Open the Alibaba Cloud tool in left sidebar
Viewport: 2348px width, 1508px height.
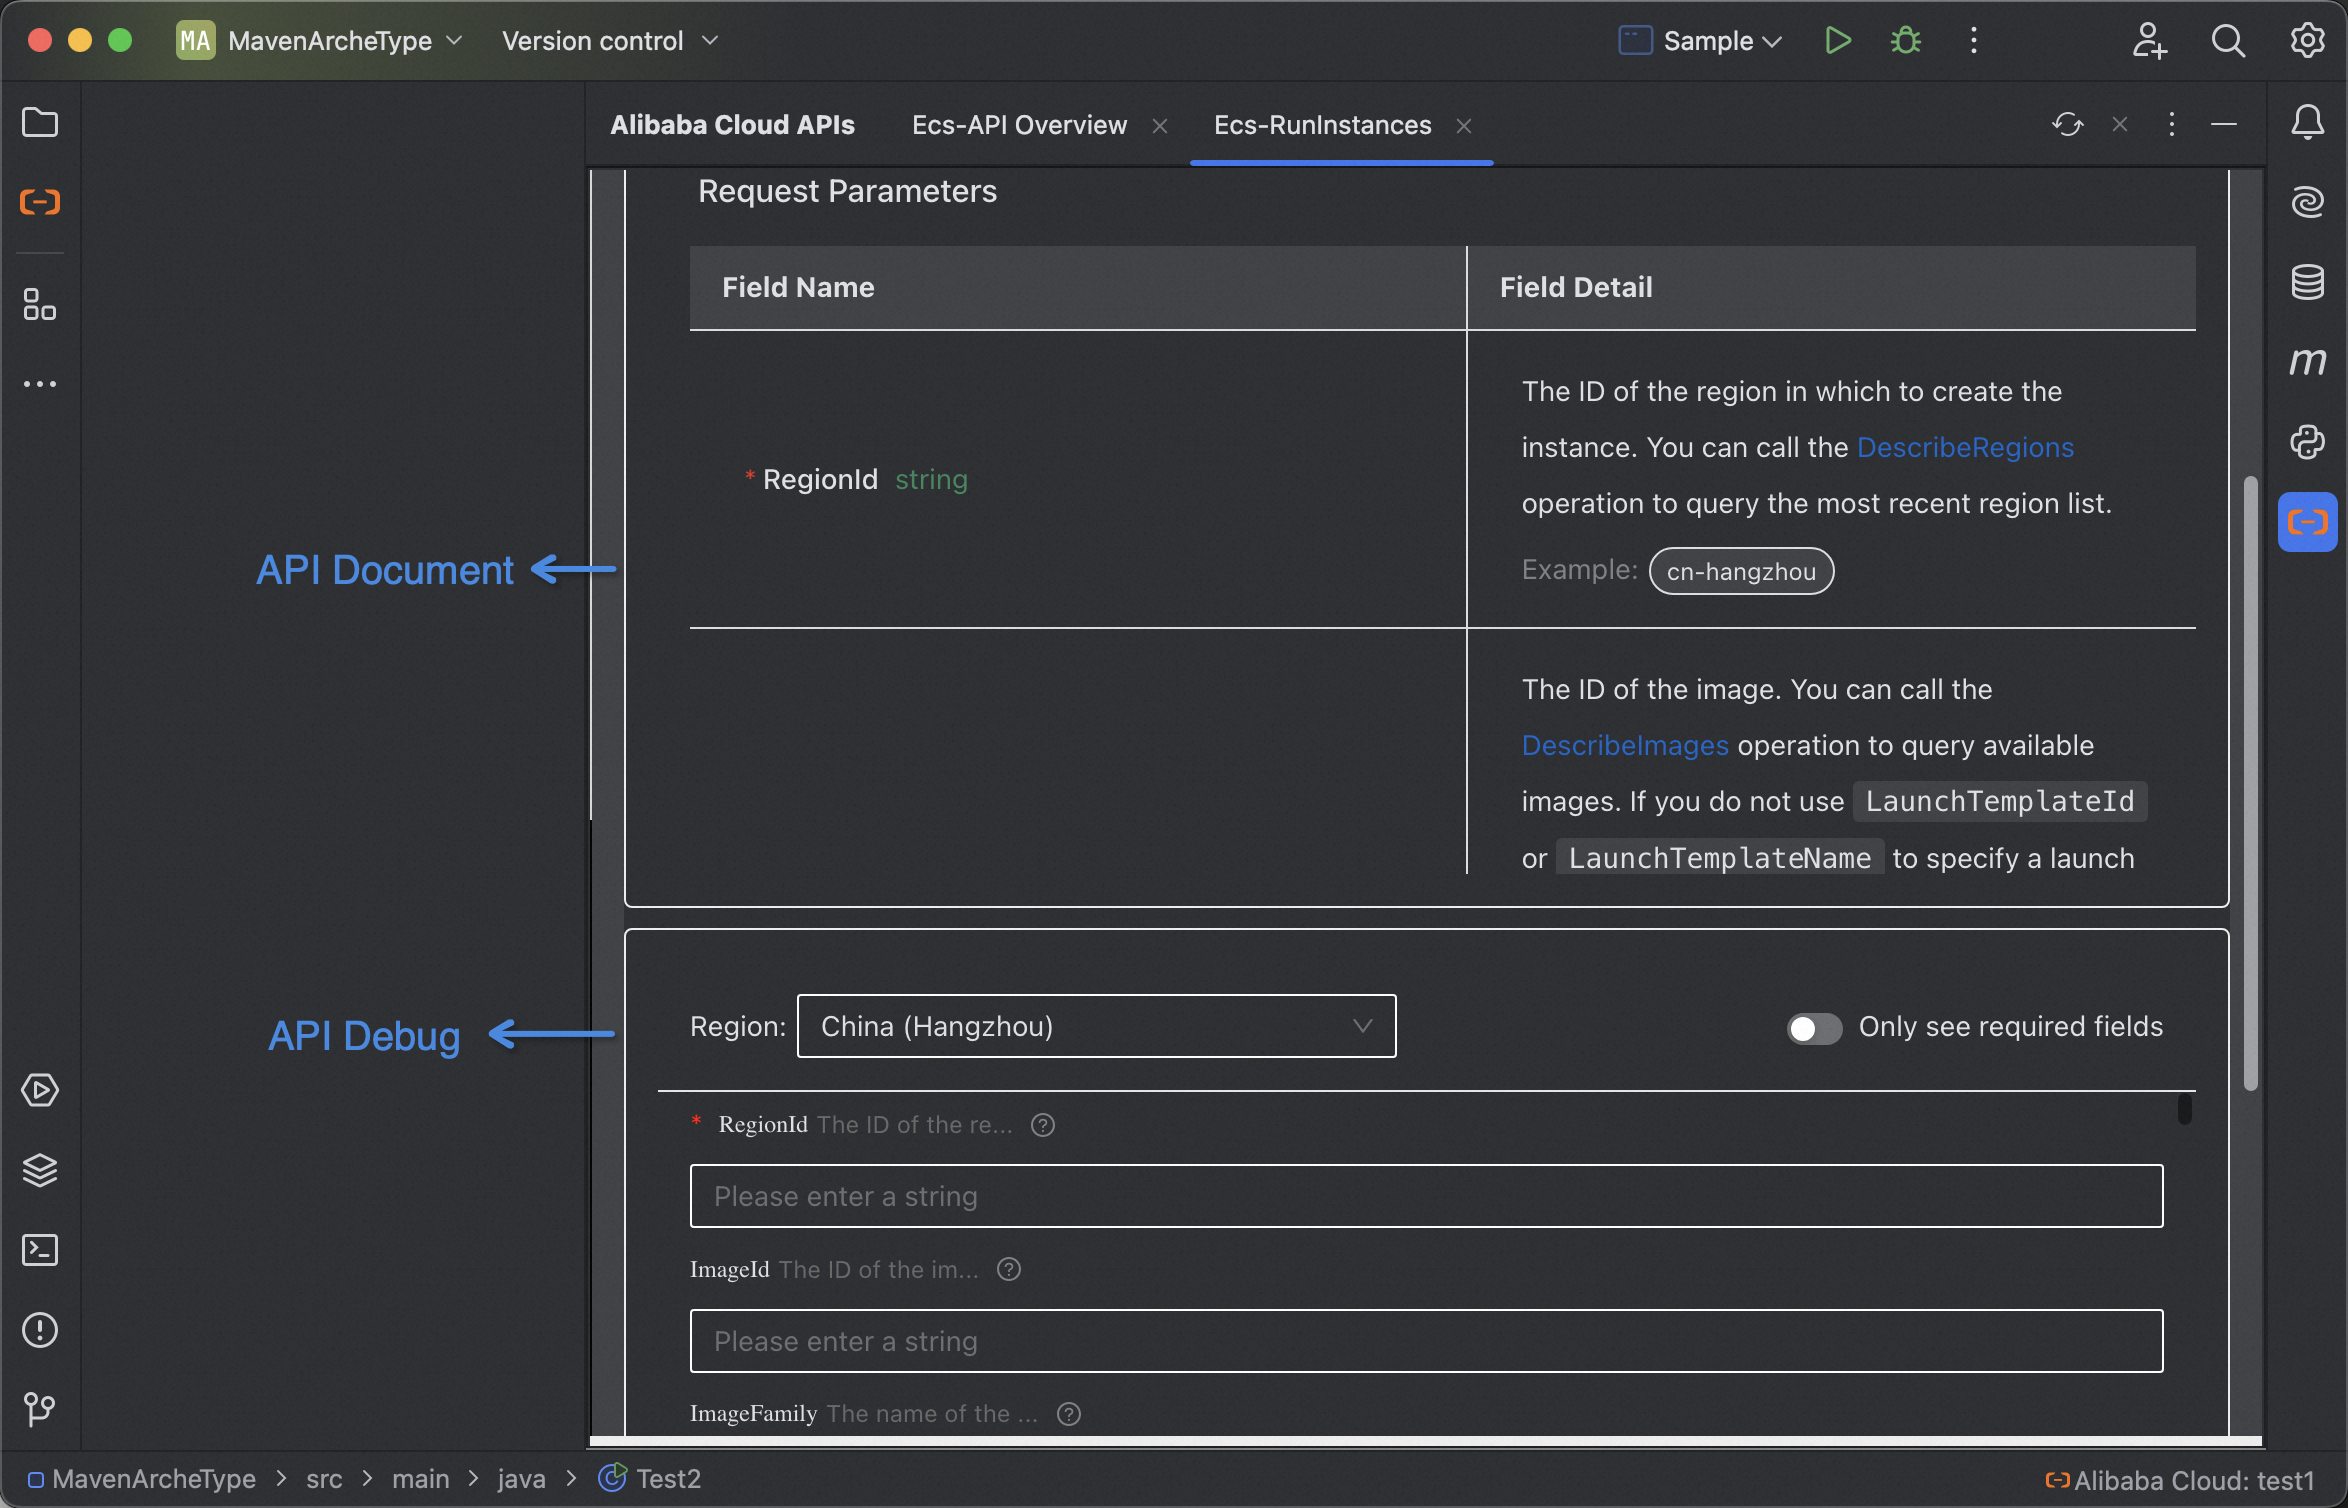pyautogui.click(x=40, y=202)
